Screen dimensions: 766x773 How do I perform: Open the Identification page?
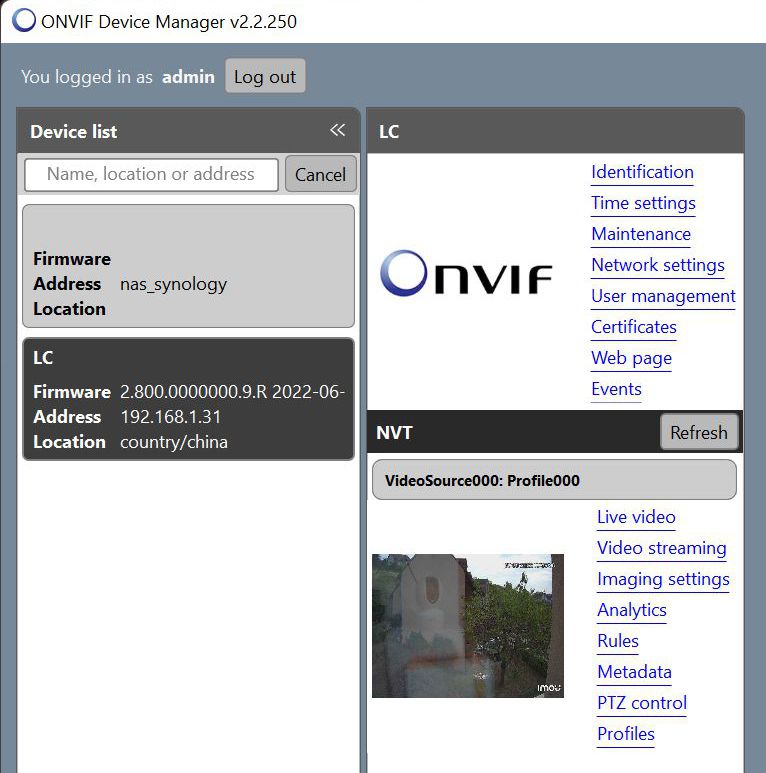[x=642, y=173]
